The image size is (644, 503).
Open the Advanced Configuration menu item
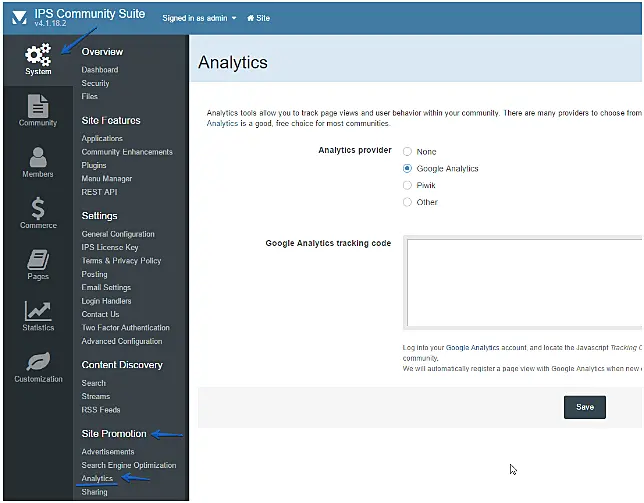pyautogui.click(x=122, y=341)
